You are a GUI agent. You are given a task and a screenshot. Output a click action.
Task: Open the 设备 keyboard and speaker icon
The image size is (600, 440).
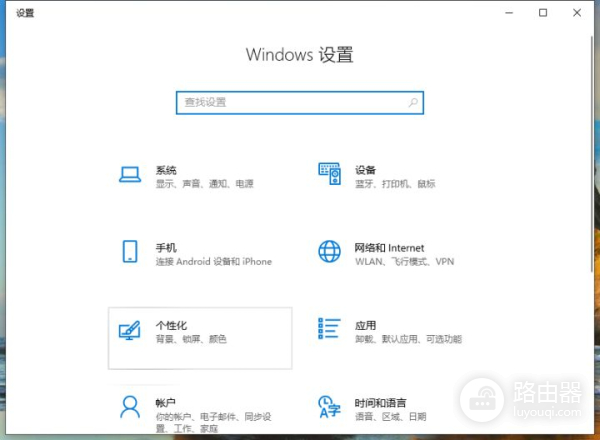[x=329, y=174]
